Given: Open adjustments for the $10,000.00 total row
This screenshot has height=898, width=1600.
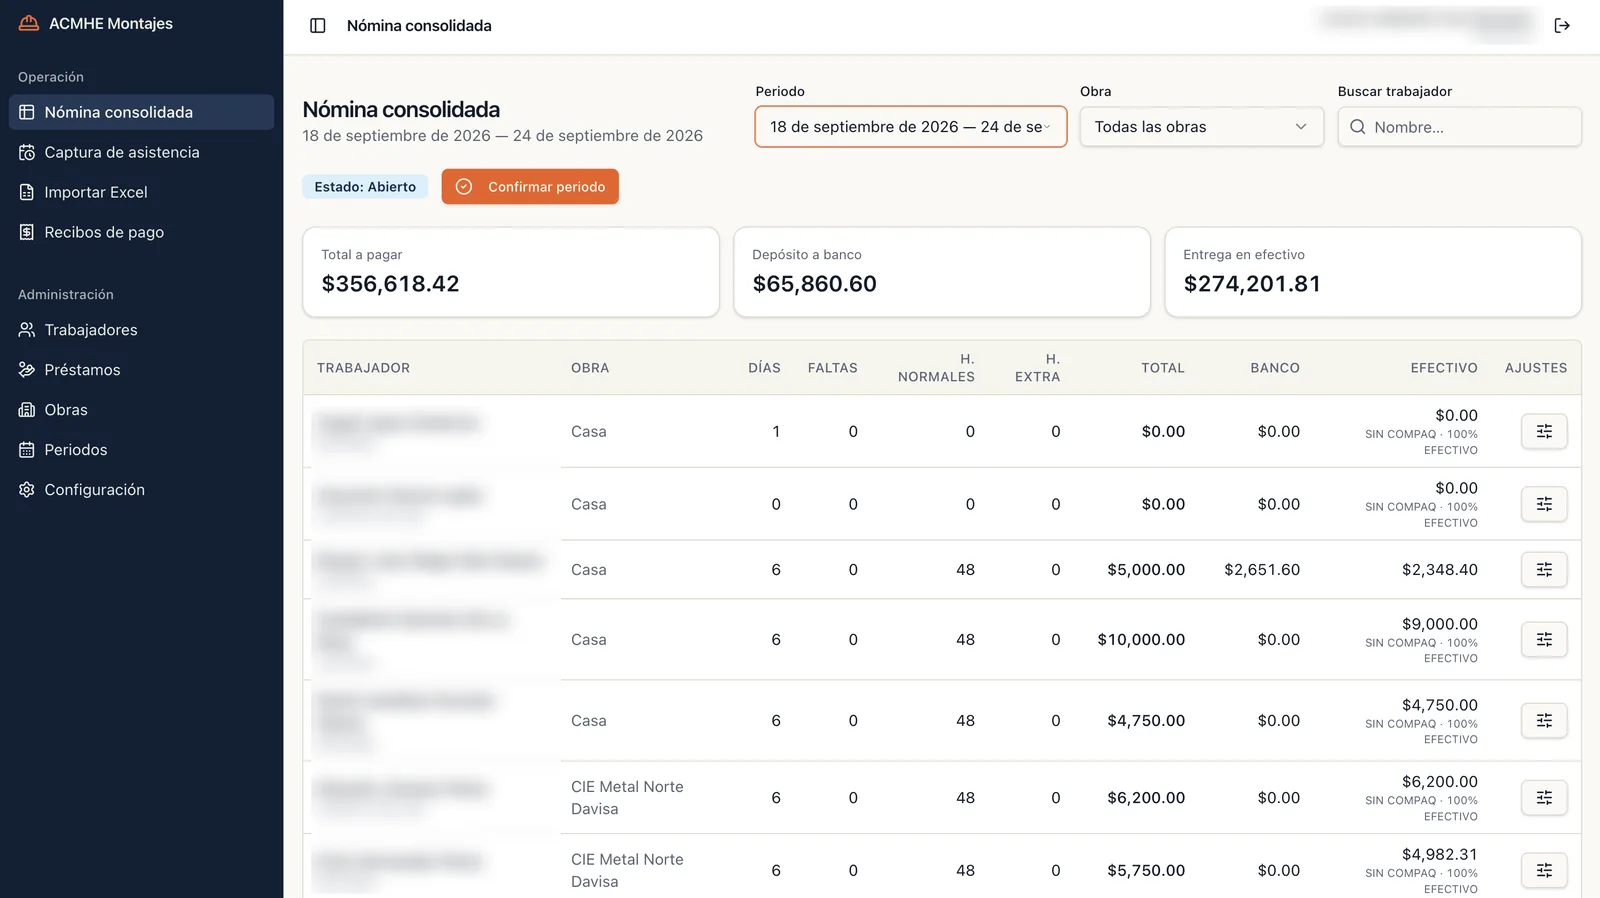Looking at the screenshot, I should pos(1544,640).
